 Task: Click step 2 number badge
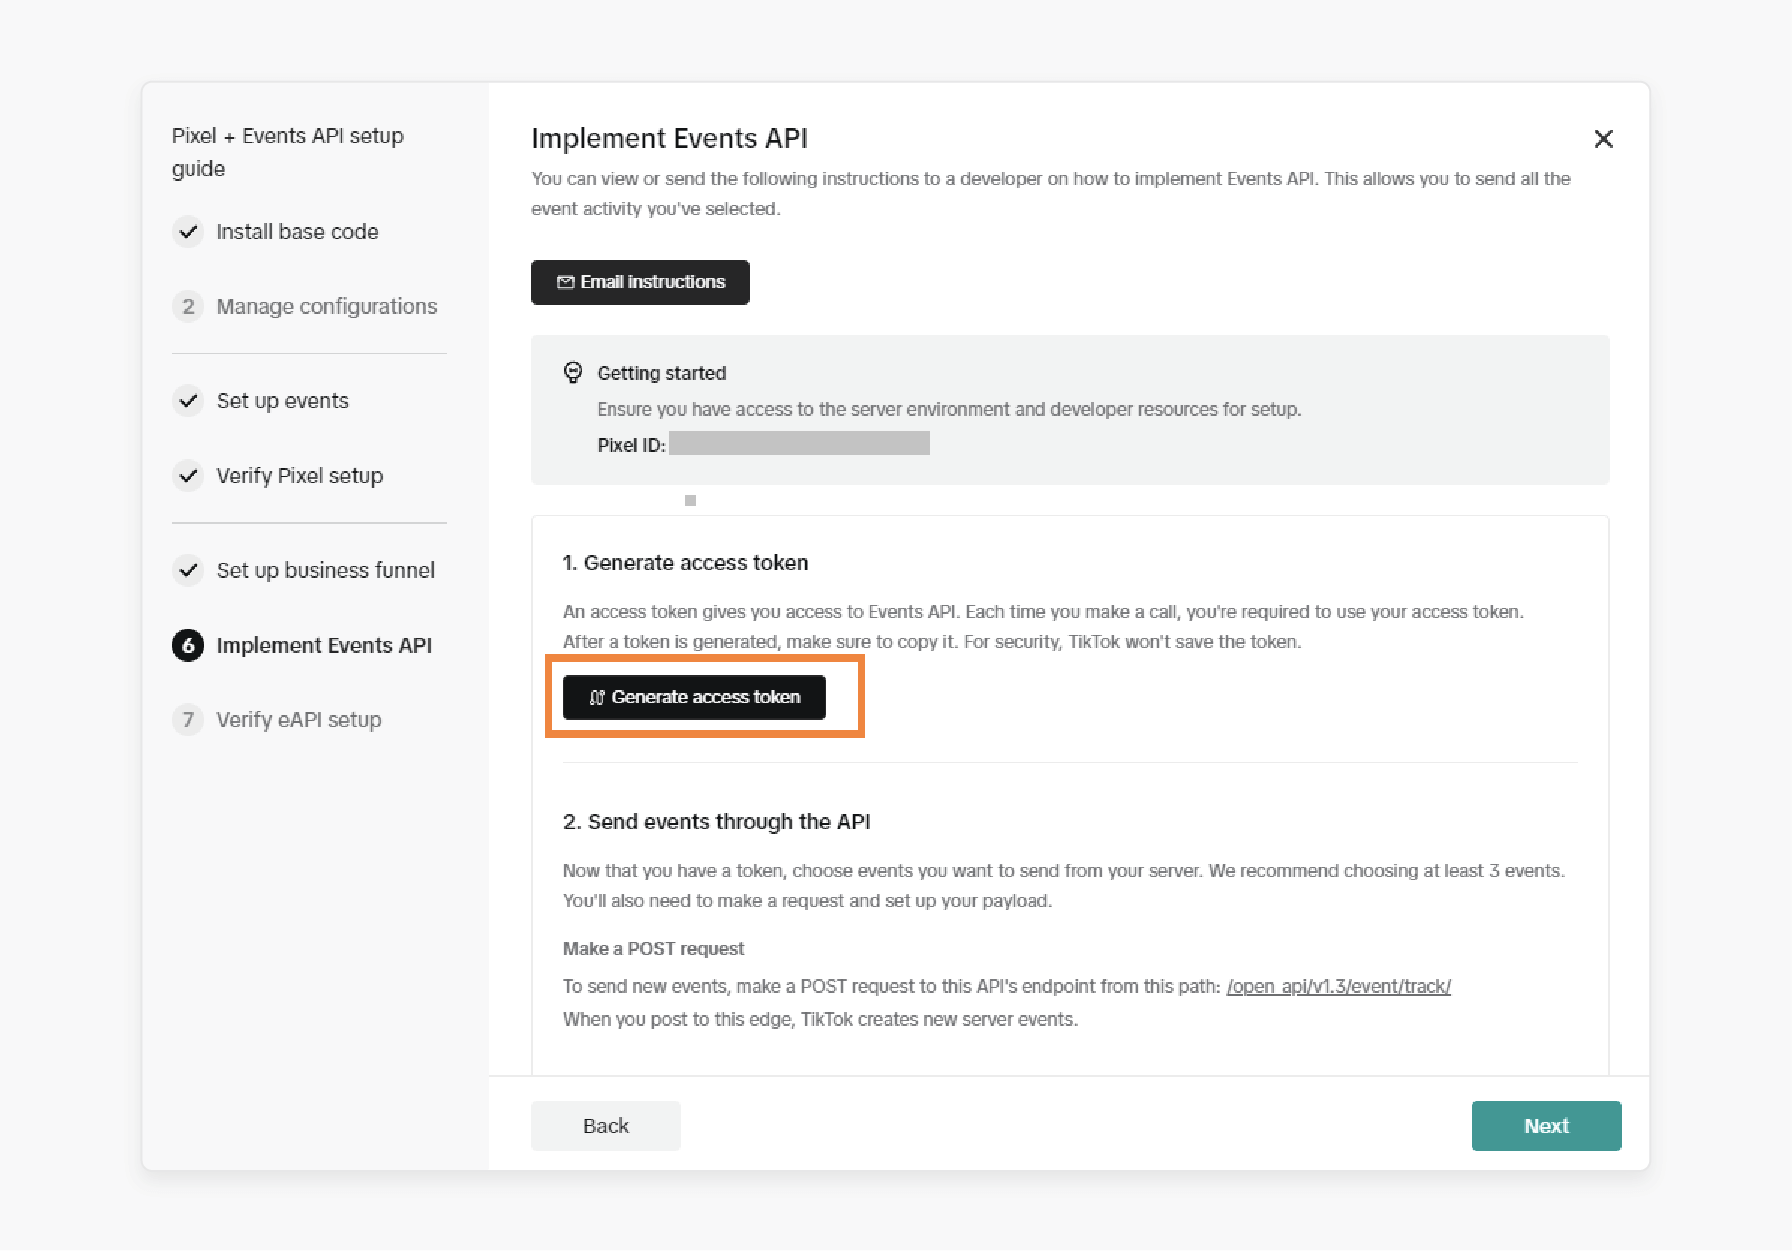188,306
